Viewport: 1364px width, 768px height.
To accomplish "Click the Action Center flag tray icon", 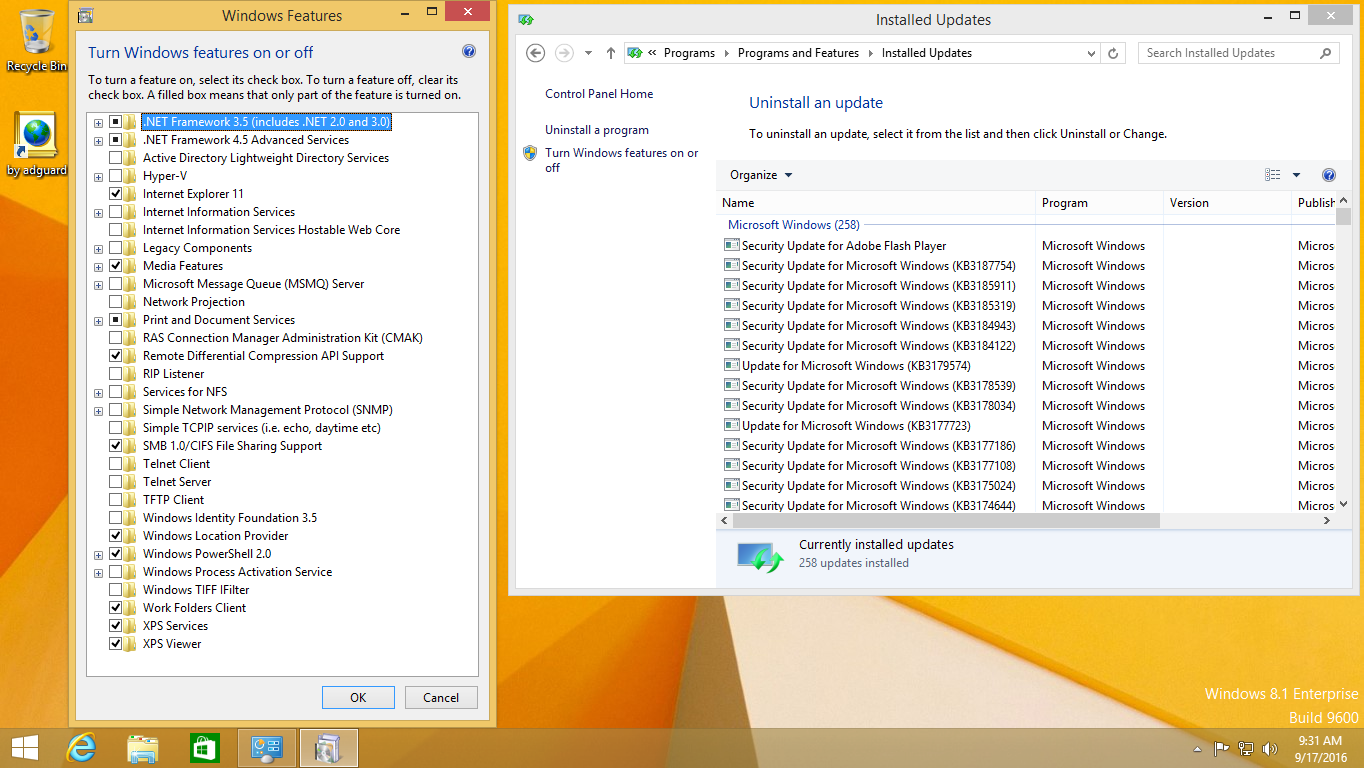I will 1221,748.
